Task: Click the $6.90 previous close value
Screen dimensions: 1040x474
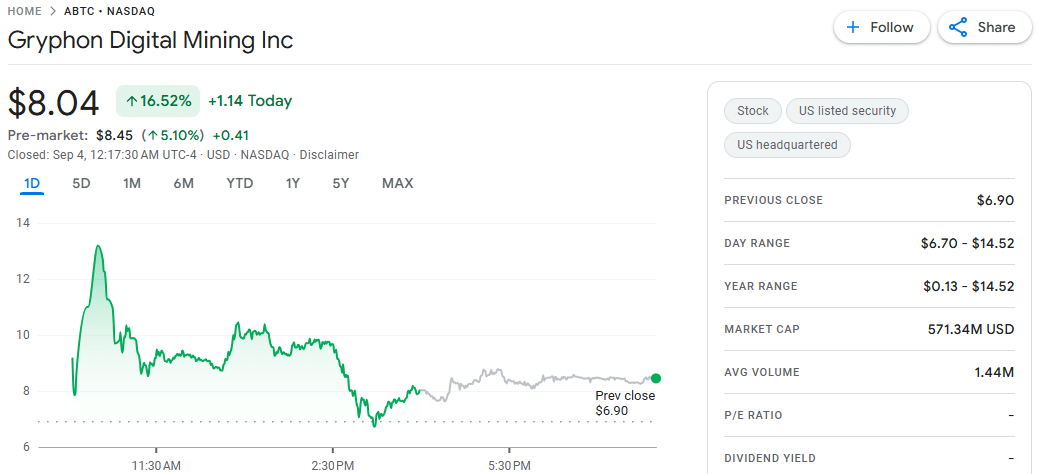Action: [994, 200]
